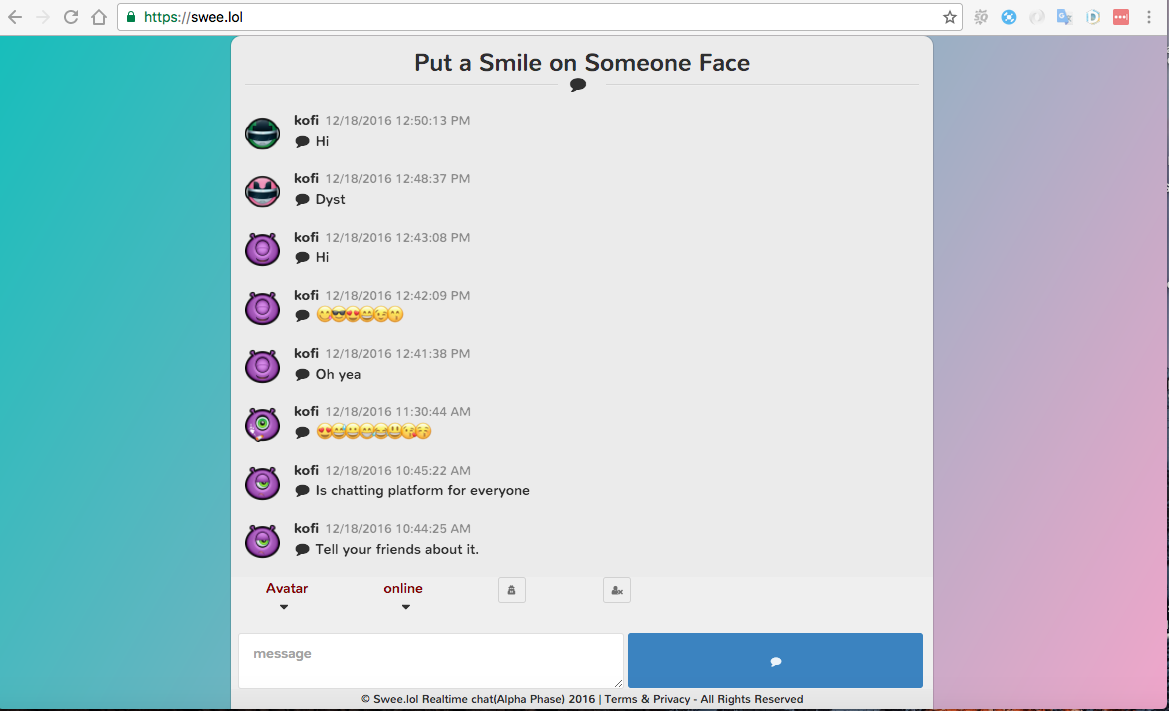1169x711 pixels.
Task: Go to the browser home page
Action: tap(99, 17)
